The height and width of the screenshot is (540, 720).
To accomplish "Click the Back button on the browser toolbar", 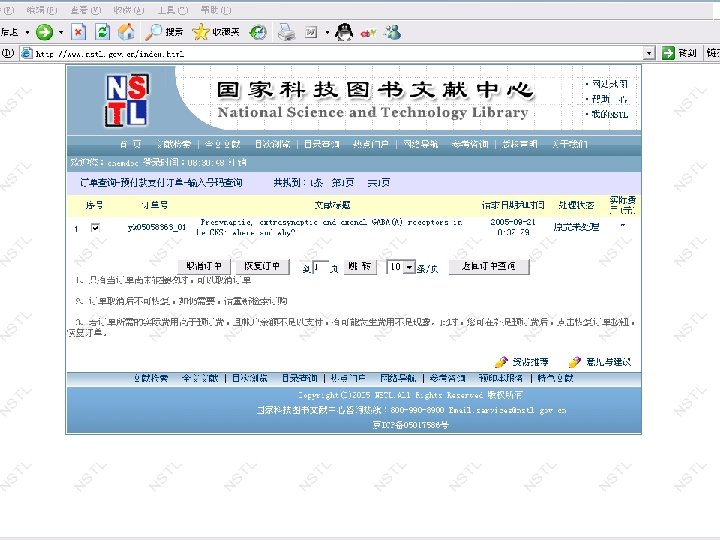I will (11, 32).
